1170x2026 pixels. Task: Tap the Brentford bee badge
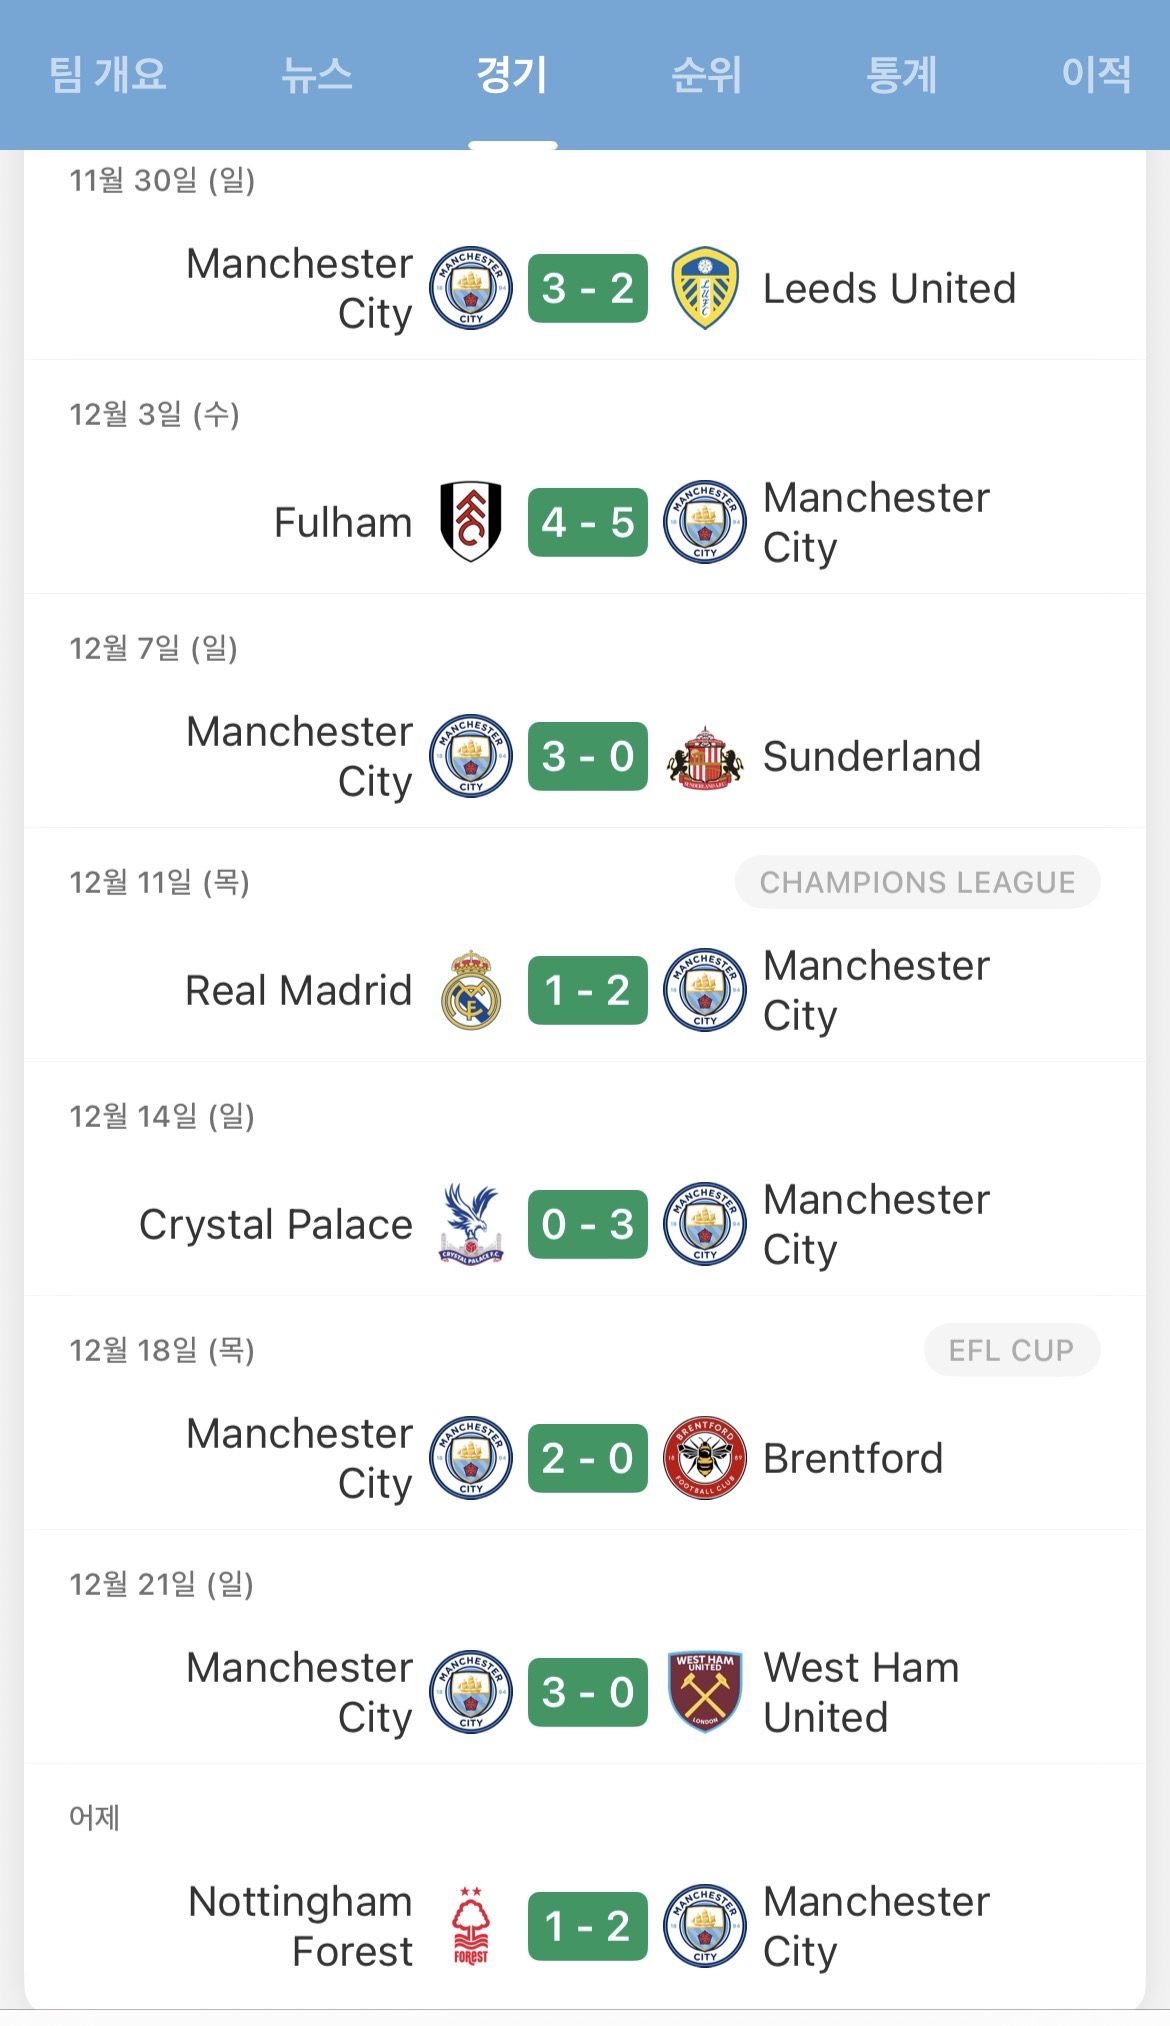point(705,1458)
